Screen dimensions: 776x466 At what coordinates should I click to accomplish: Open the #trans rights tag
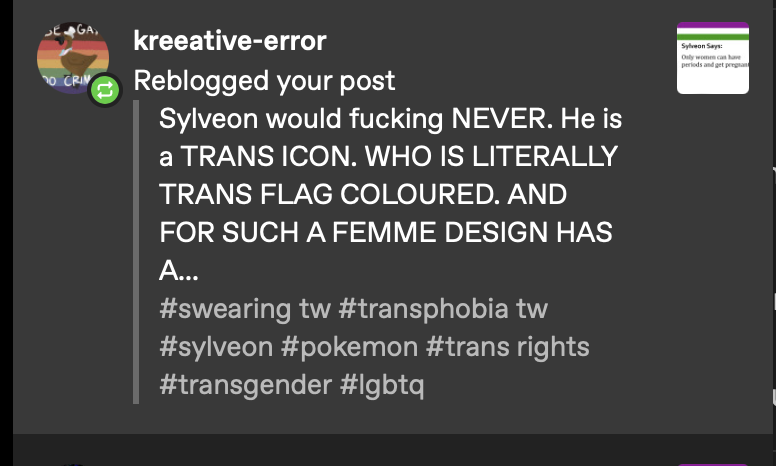(508, 347)
